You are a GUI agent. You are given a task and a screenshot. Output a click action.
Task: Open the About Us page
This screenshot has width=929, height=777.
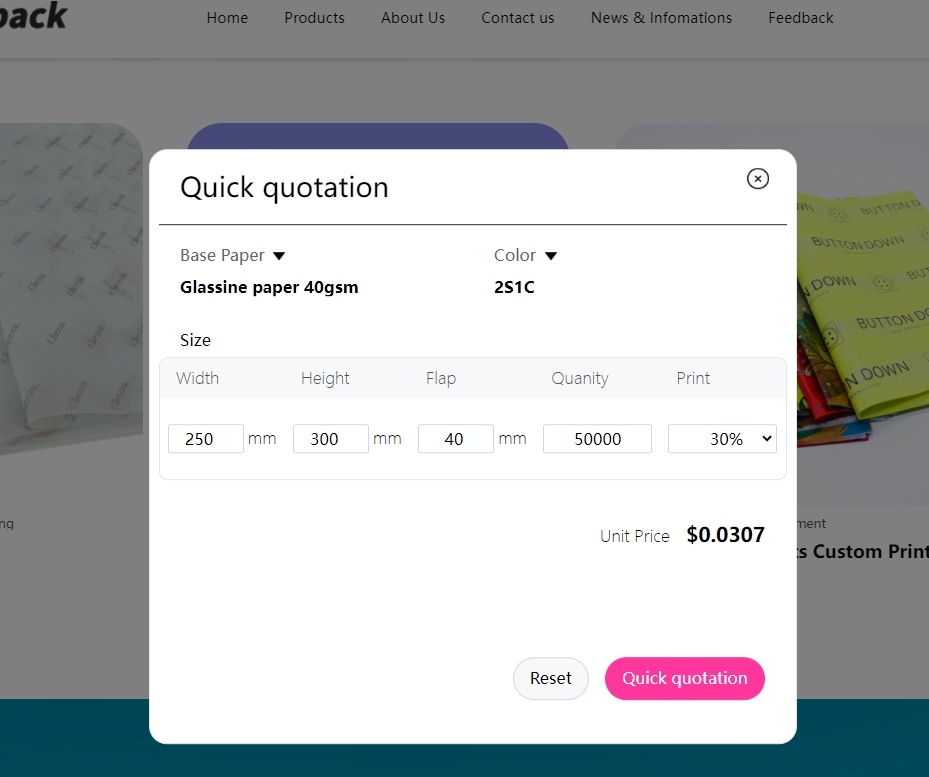click(413, 18)
